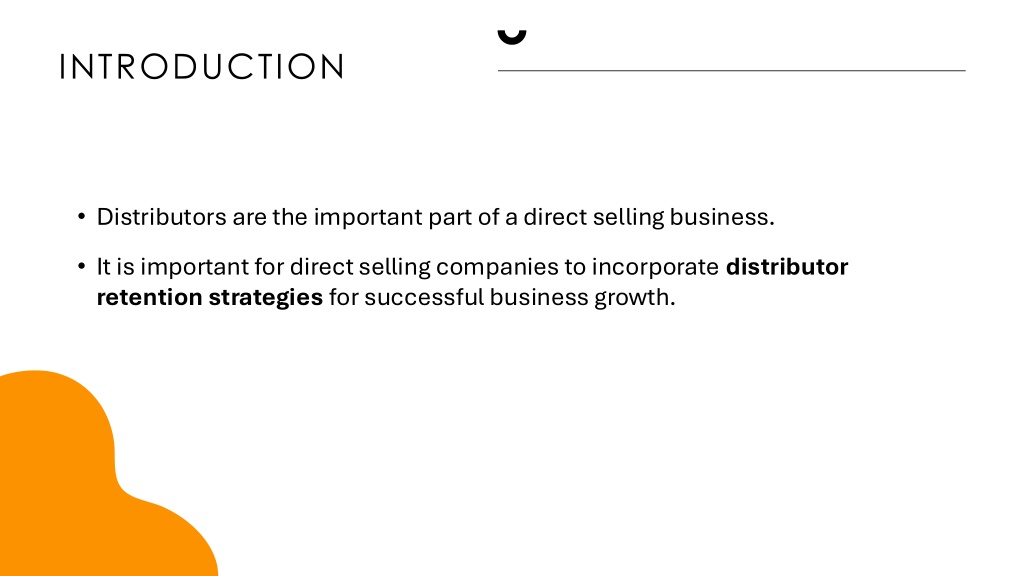Viewport: 1024px width, 576px height.
Task: Click the second bullet point marker
Action: click(80, 268)
